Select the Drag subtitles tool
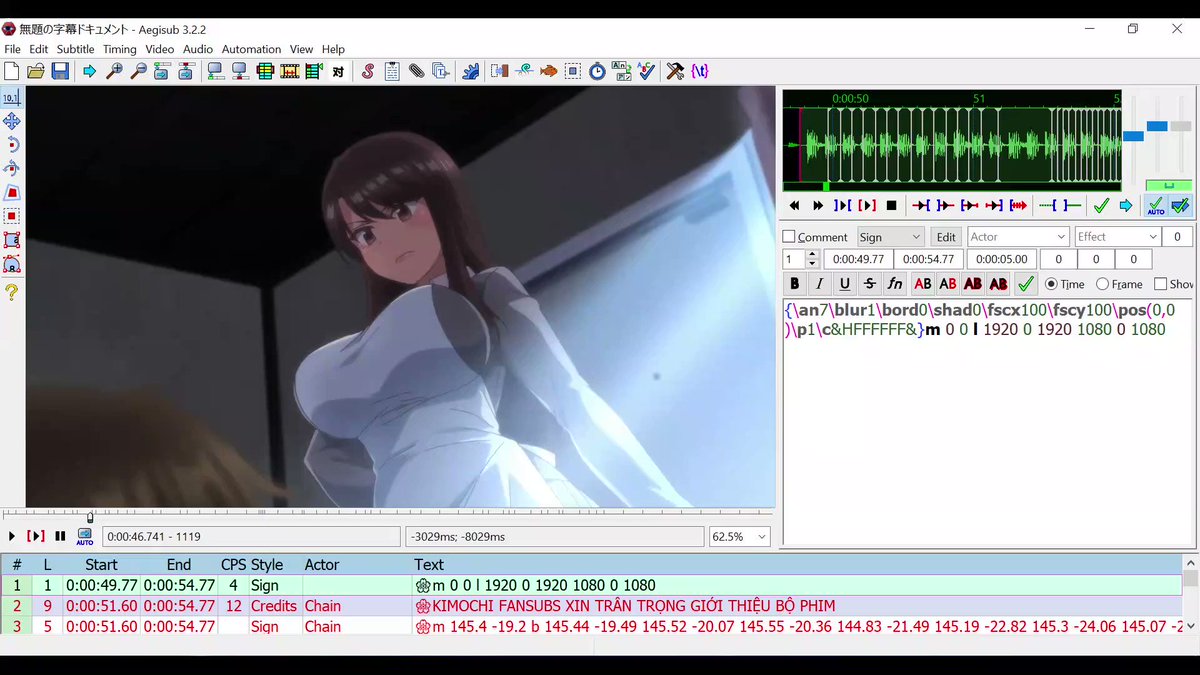 point(12,121)
